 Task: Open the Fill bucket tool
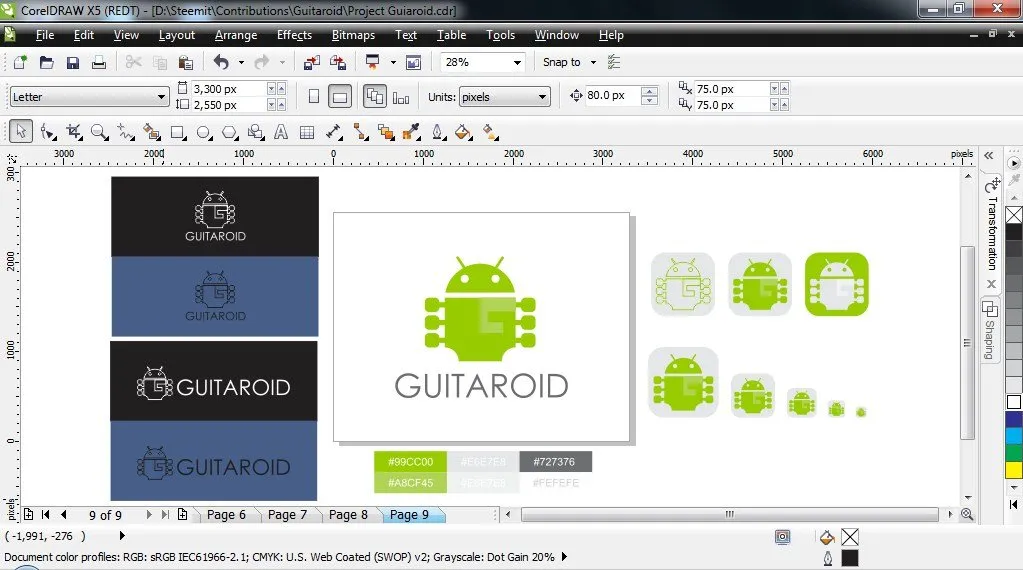463,132
